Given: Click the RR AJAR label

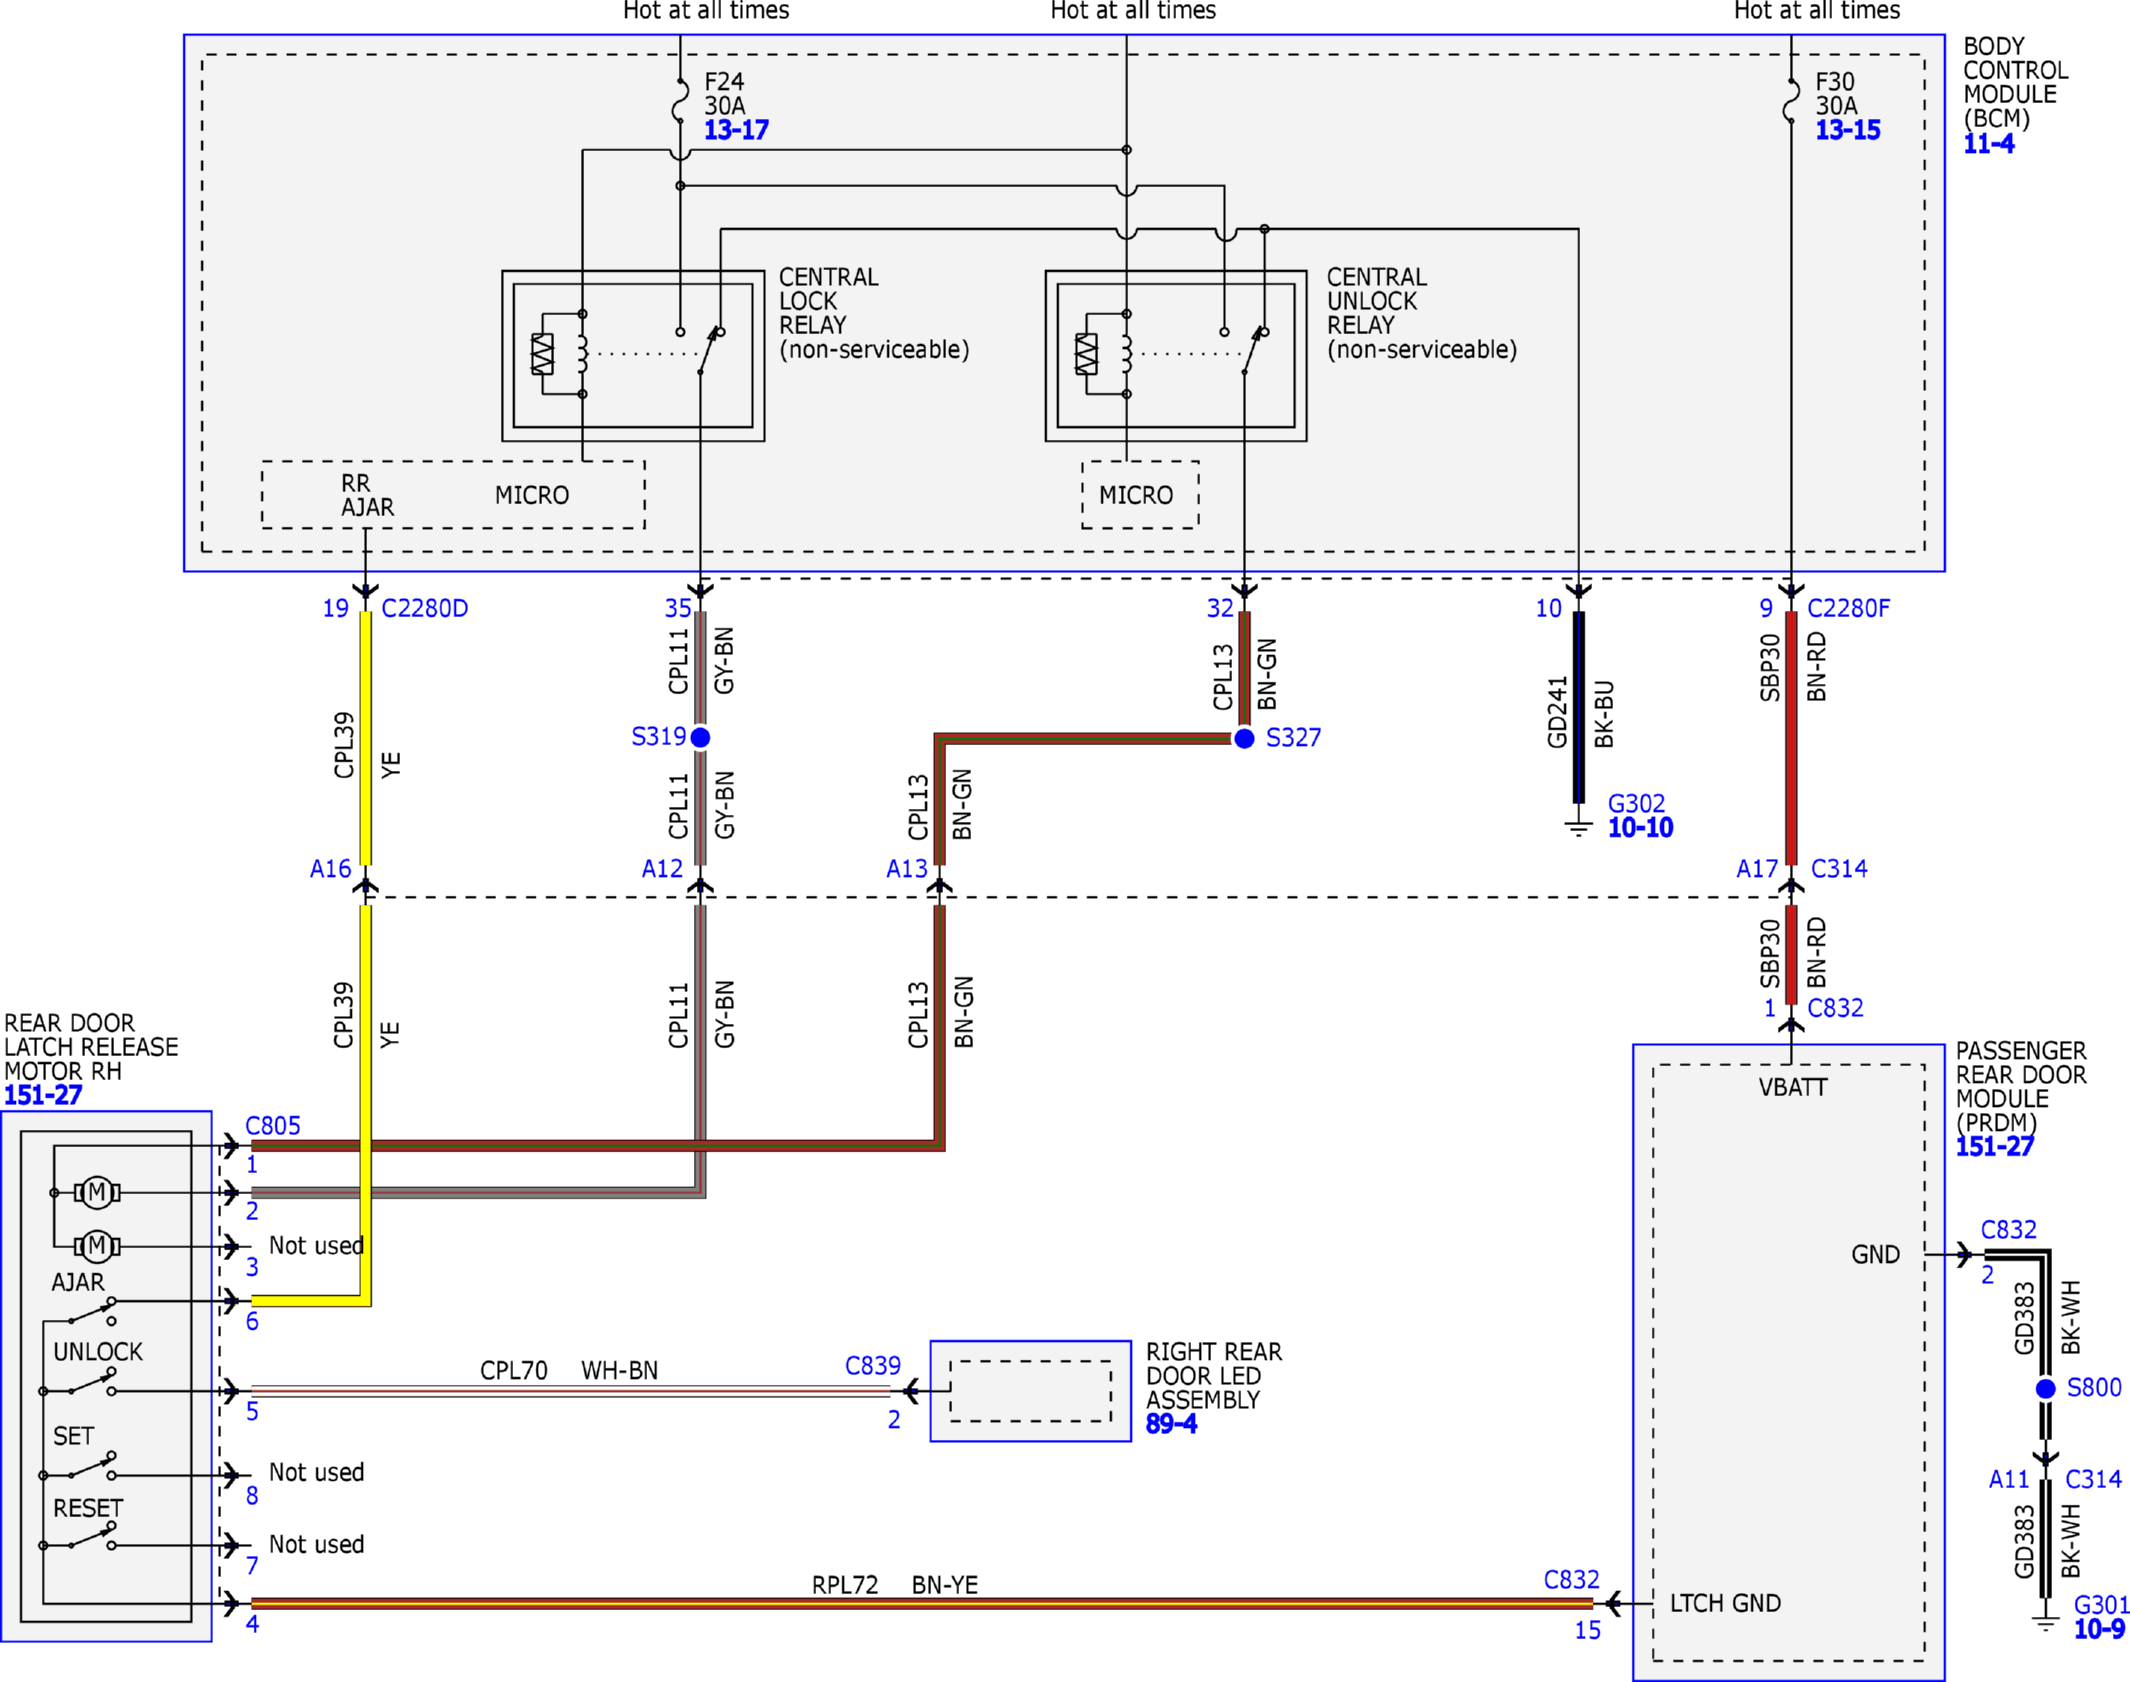Looking at the screenshot, I should [367, 495].
